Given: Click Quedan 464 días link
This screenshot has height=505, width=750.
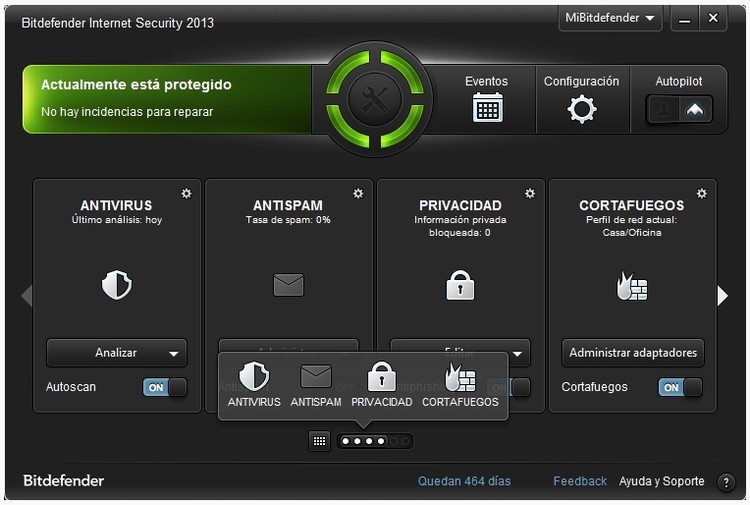Looking at the screenshot, I should (x=464, y=481).
